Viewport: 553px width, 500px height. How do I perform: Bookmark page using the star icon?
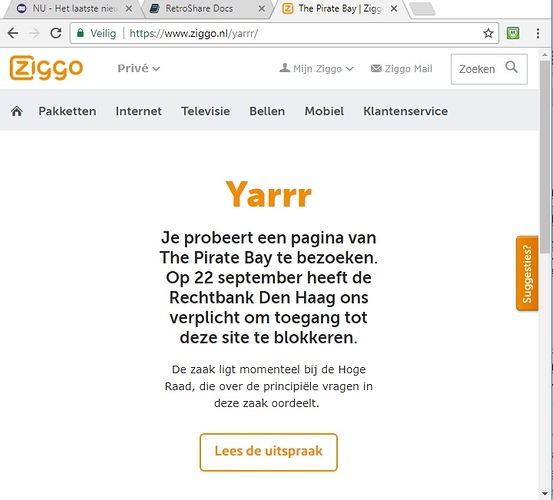pos(488,33)
